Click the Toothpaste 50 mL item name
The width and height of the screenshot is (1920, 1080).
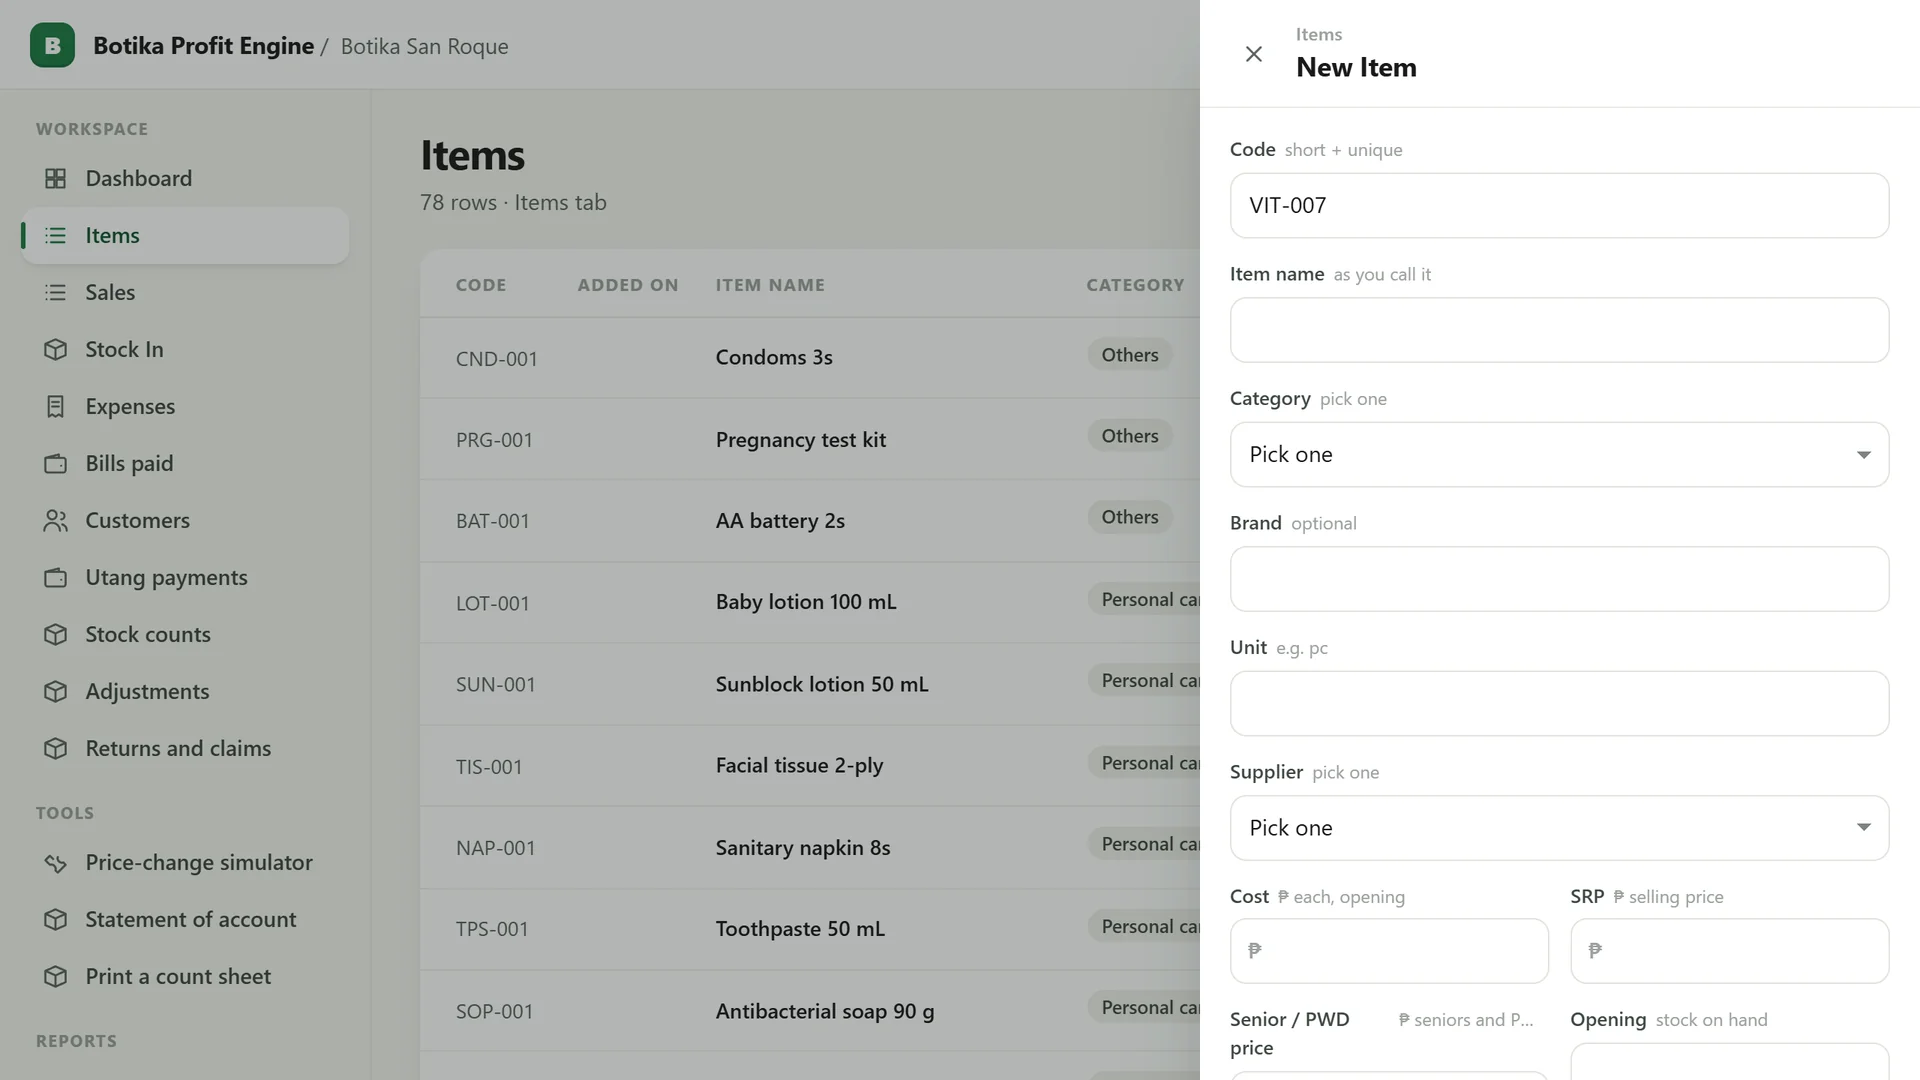coord(800,929)
